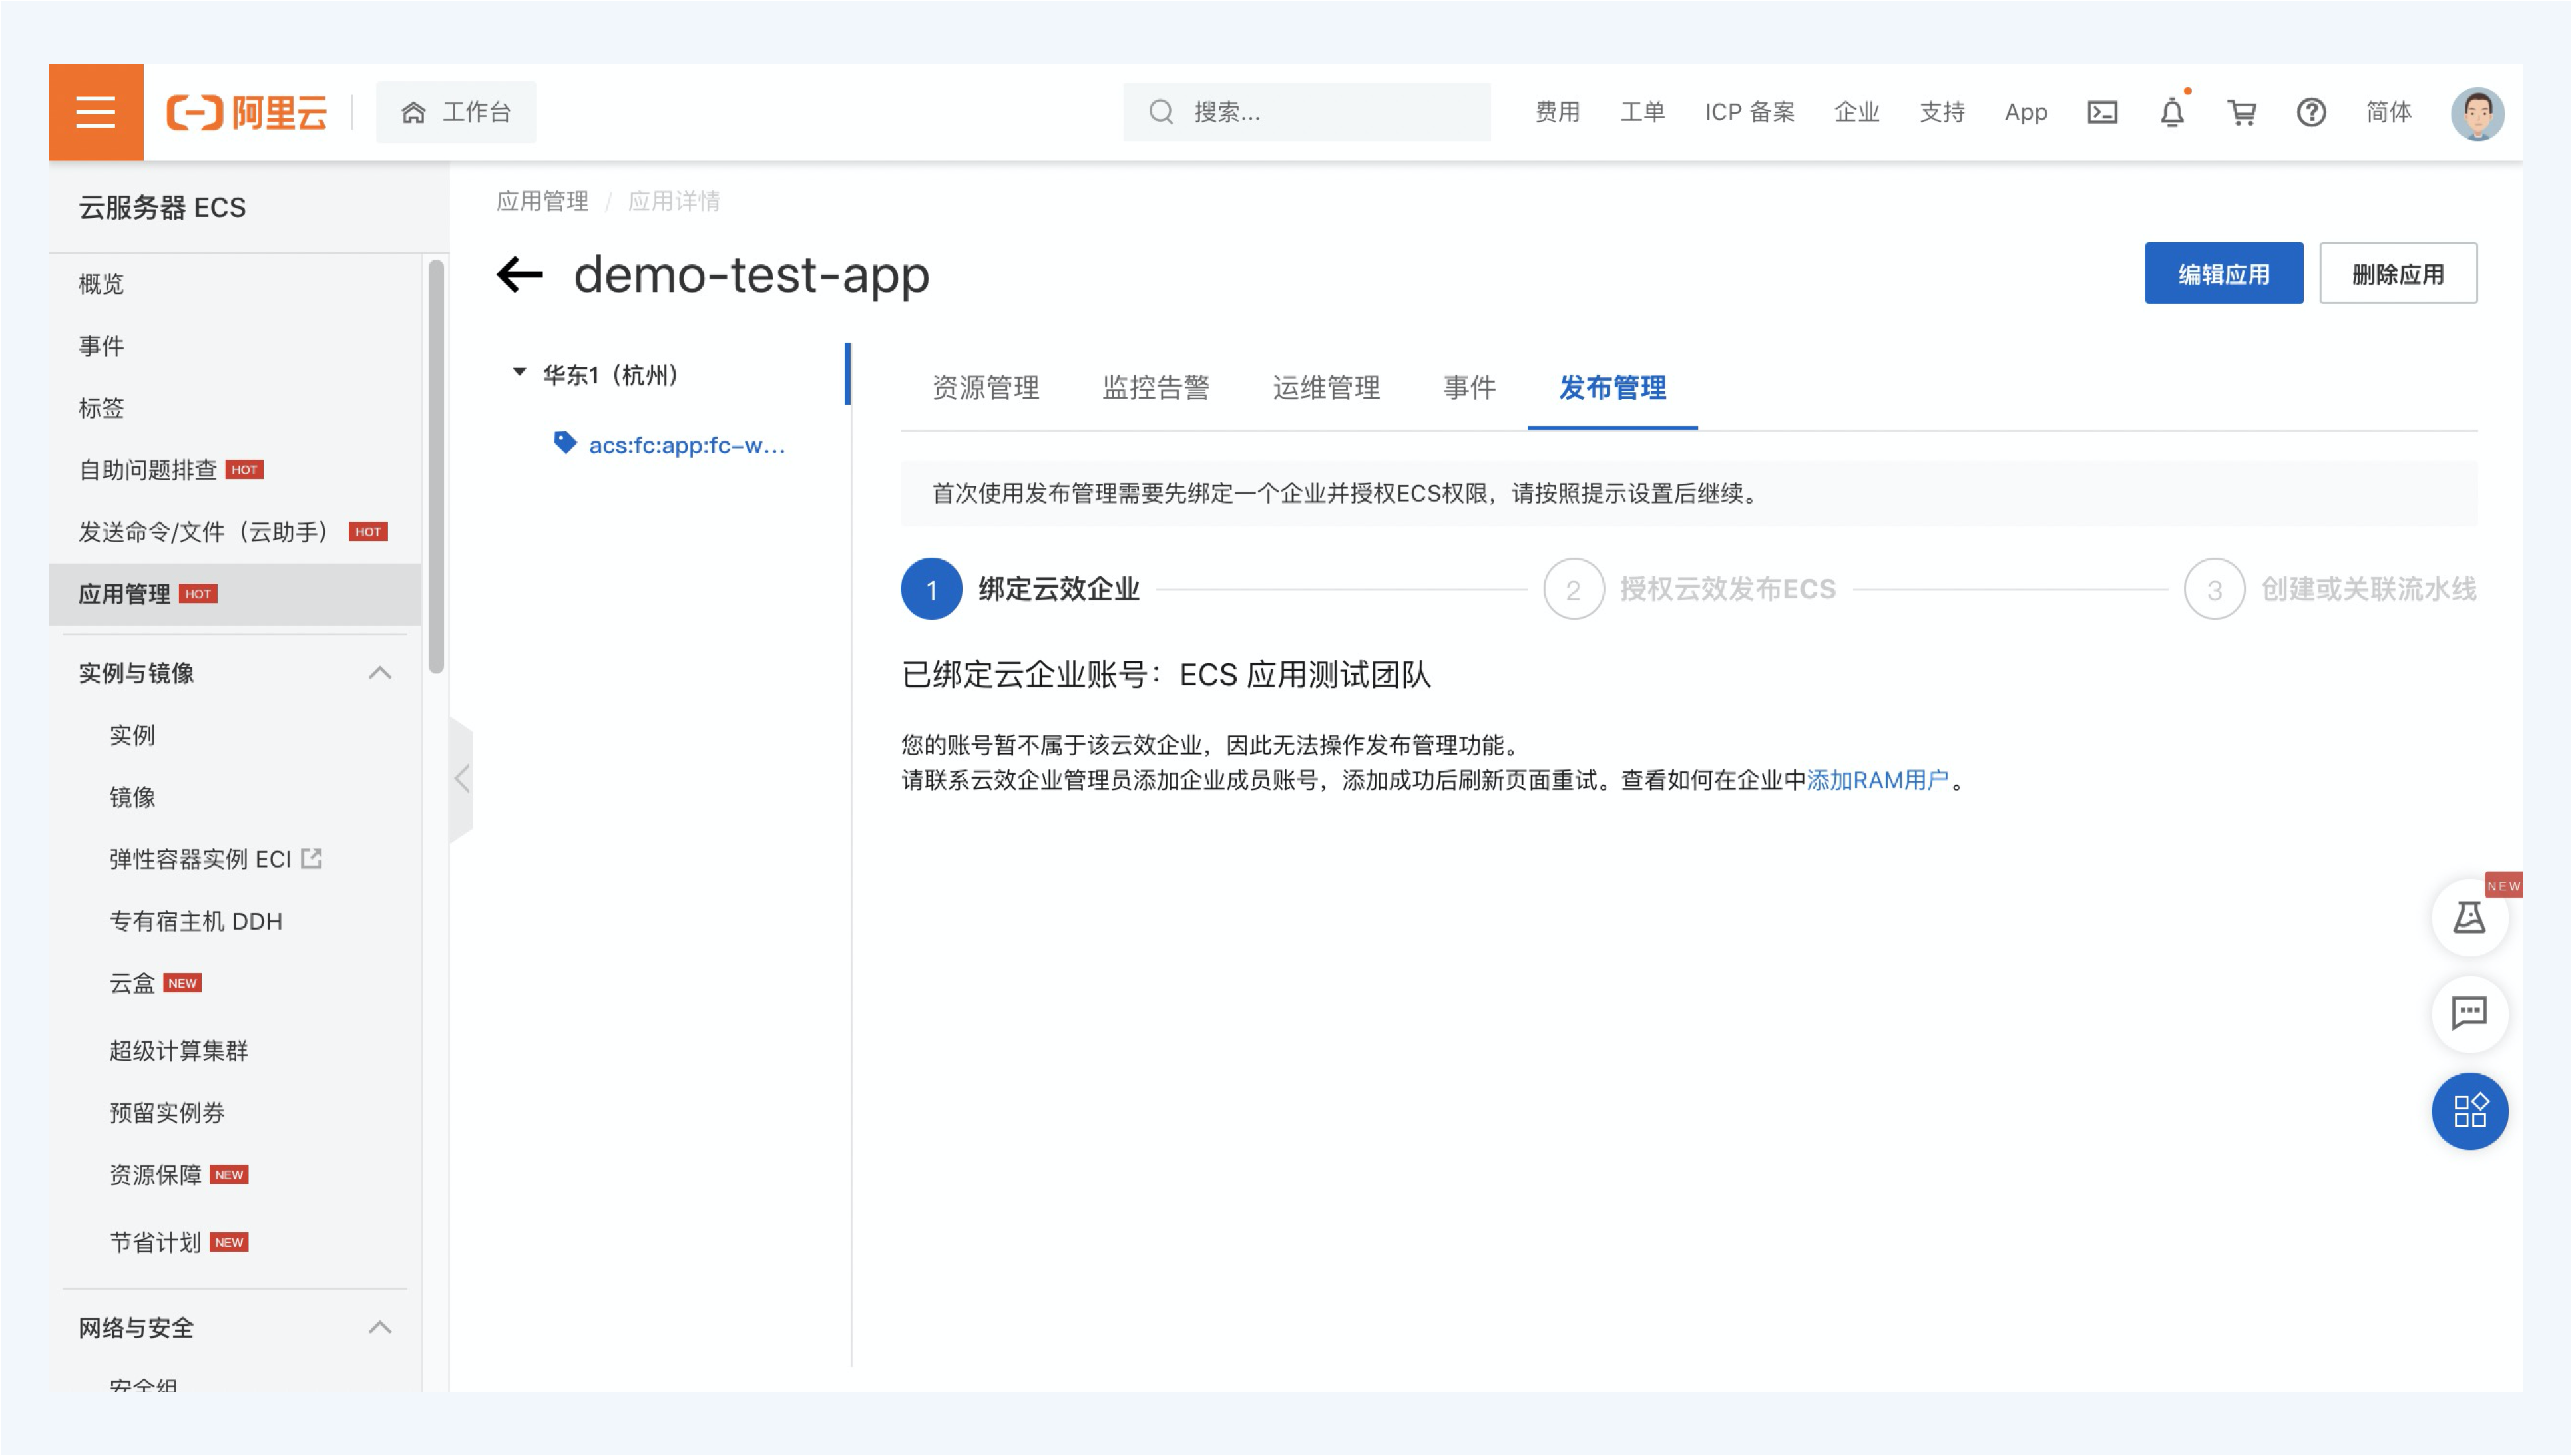Open external link icon beside ECI
Viewport: 2572px width, 1456px height.
pos(312,858)
